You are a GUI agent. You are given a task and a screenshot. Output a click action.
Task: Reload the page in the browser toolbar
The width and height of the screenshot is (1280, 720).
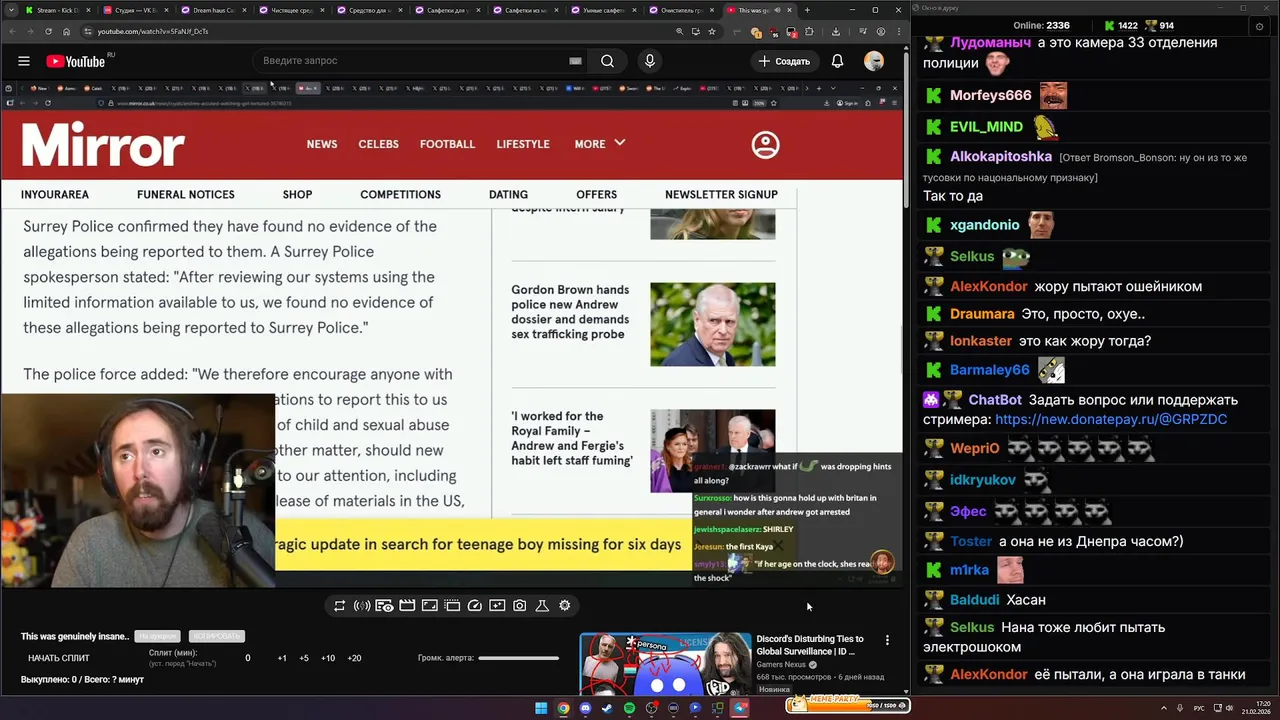(x=48, y=31)
